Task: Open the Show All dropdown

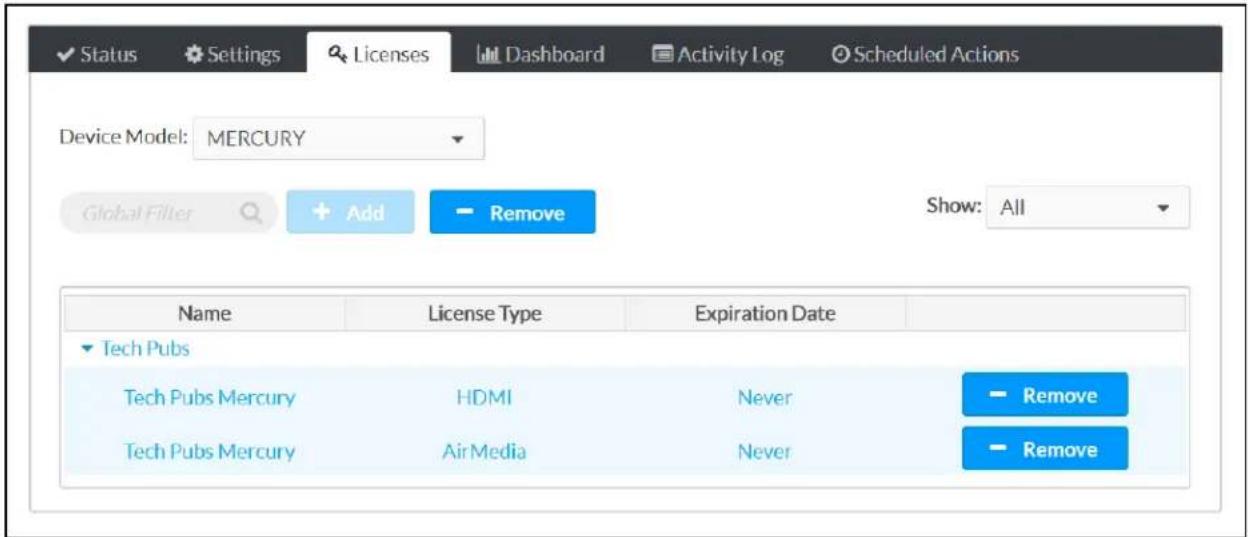Action: pyautogui.click(x=1088, y=208)
